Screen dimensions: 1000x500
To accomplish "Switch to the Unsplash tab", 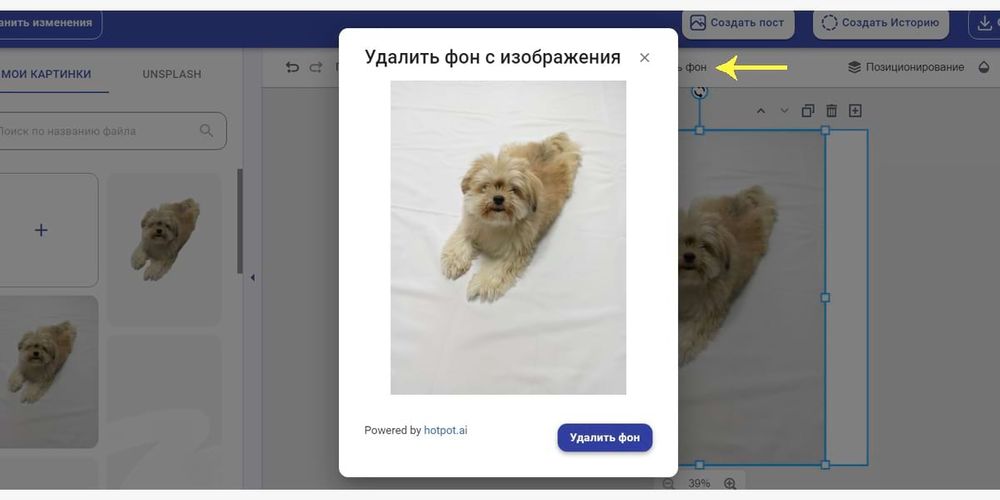I will (171, 74).
